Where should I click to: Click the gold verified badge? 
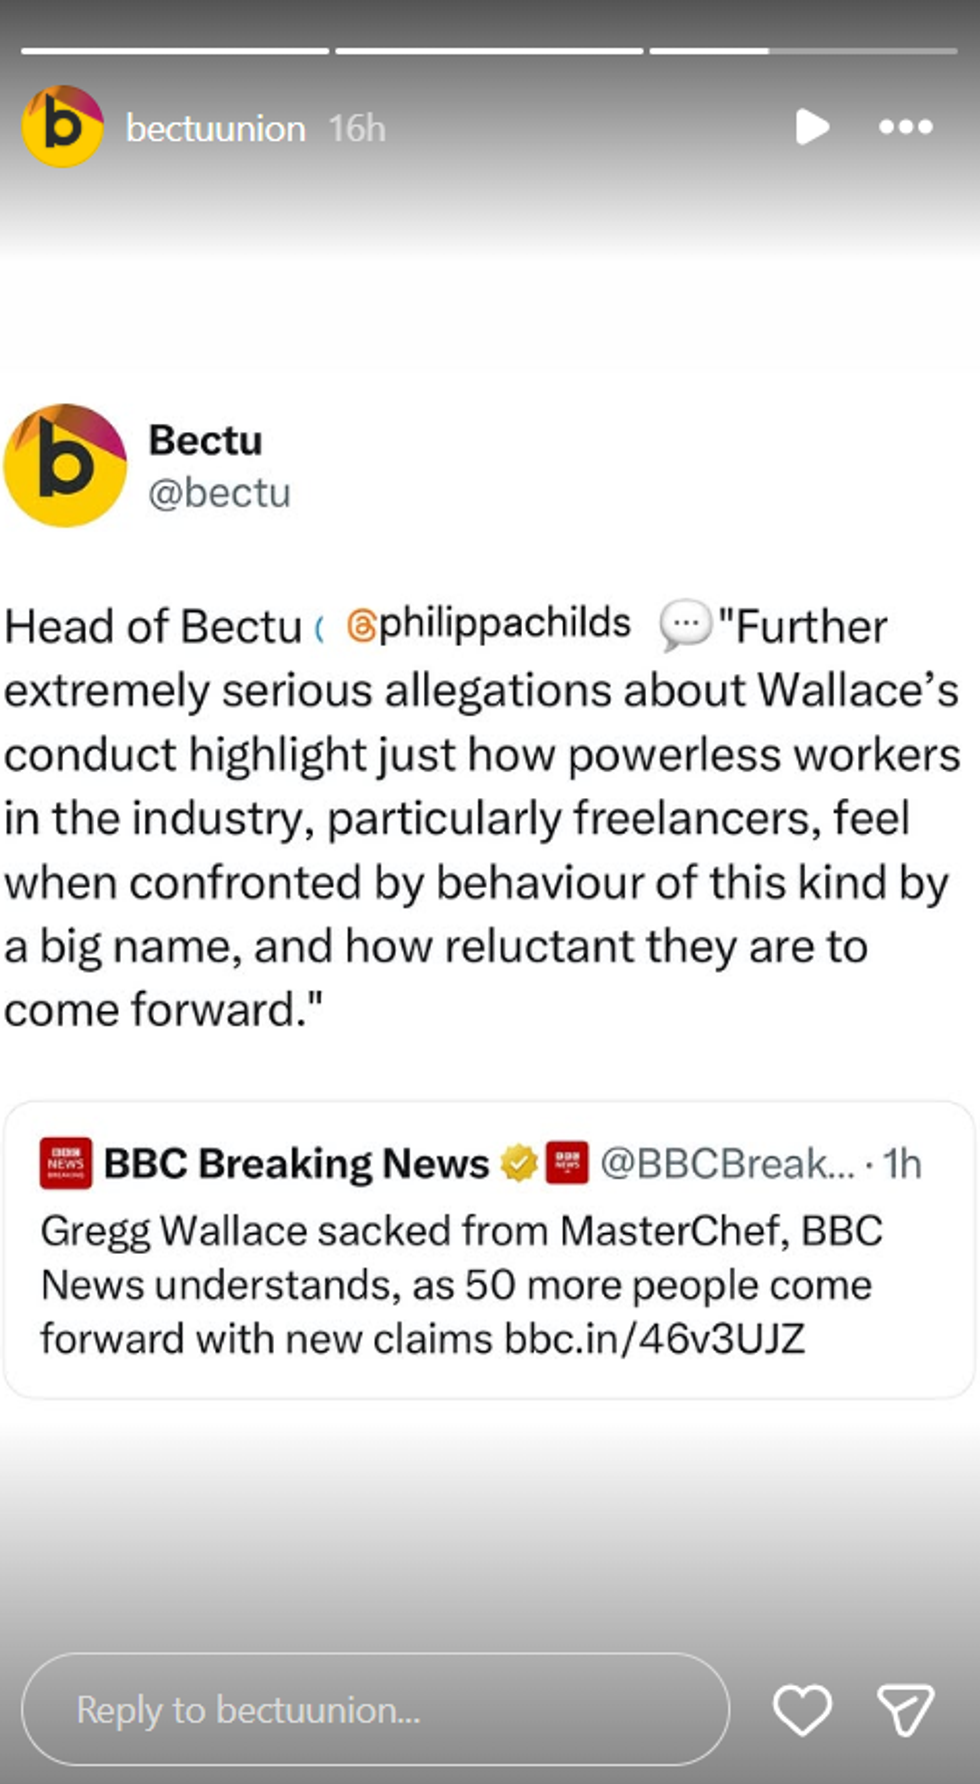[519, 1163]
